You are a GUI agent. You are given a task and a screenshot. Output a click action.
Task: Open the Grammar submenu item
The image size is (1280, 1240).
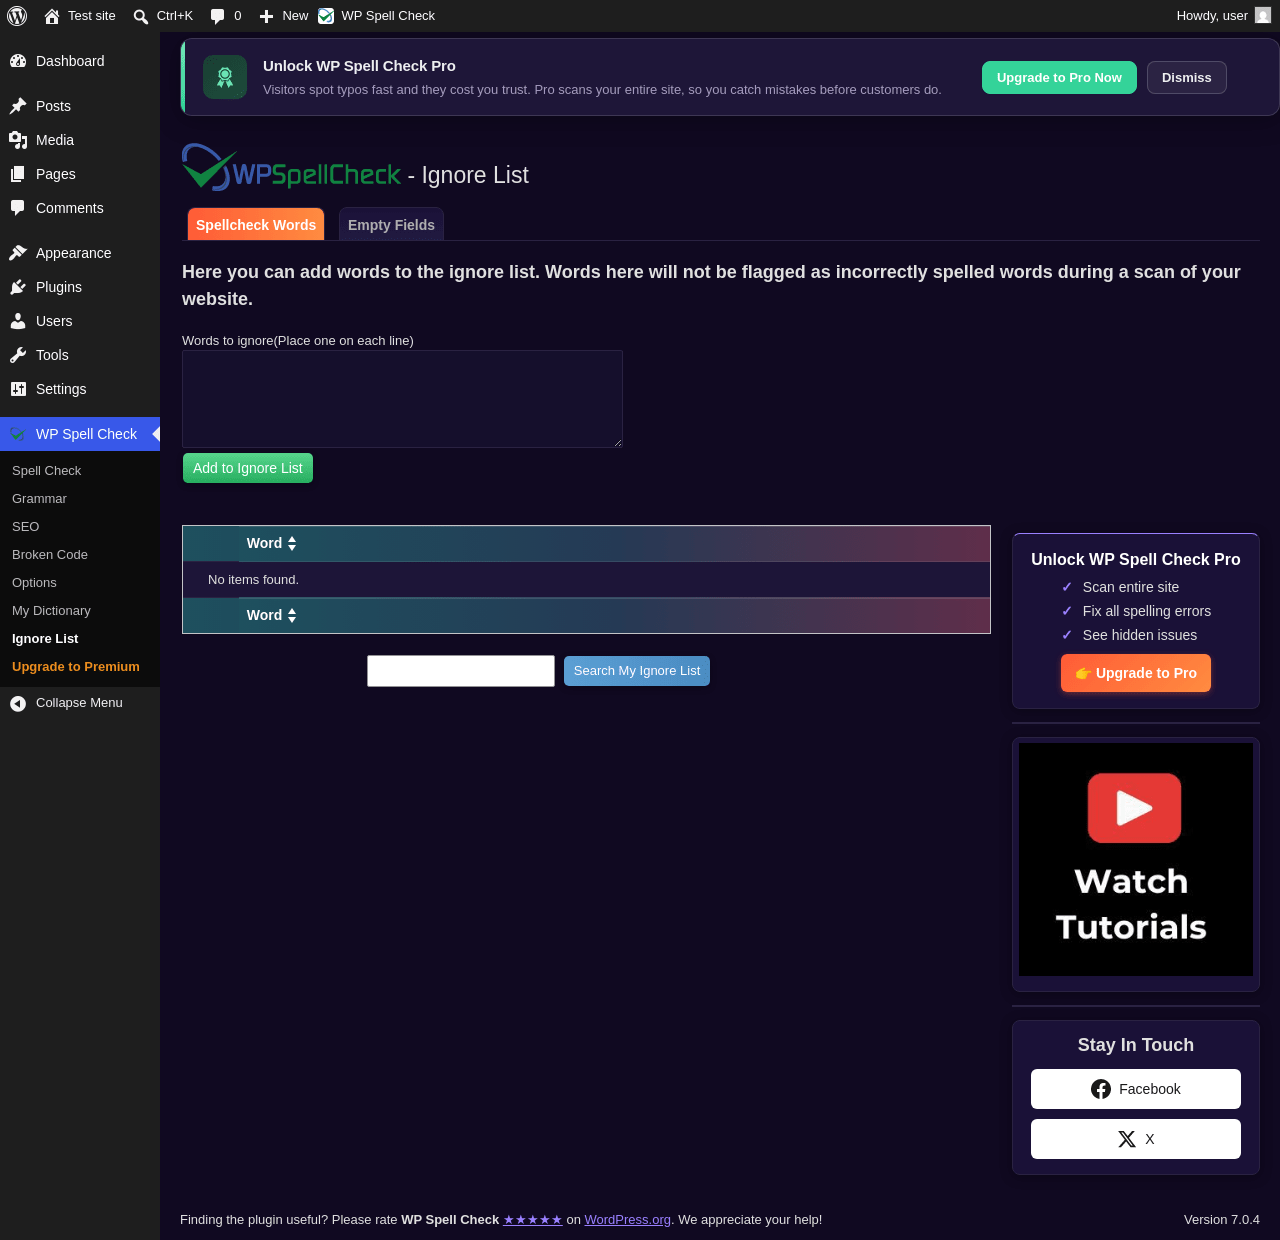[40, 499]
